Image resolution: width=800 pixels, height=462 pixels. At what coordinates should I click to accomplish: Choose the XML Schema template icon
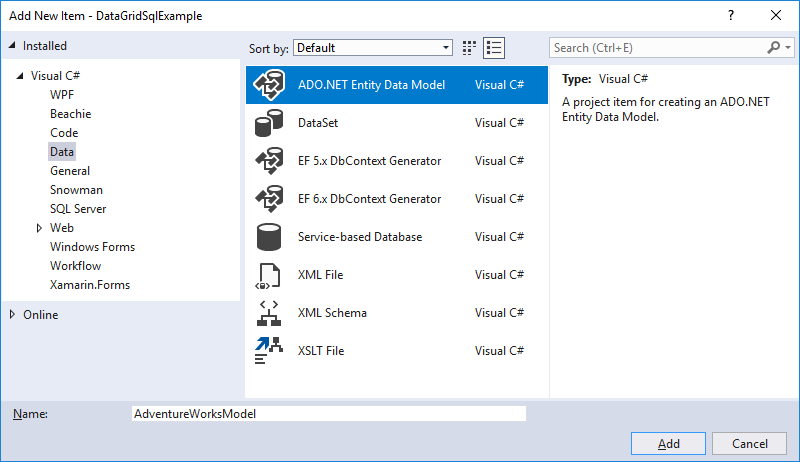click(269, 313)
